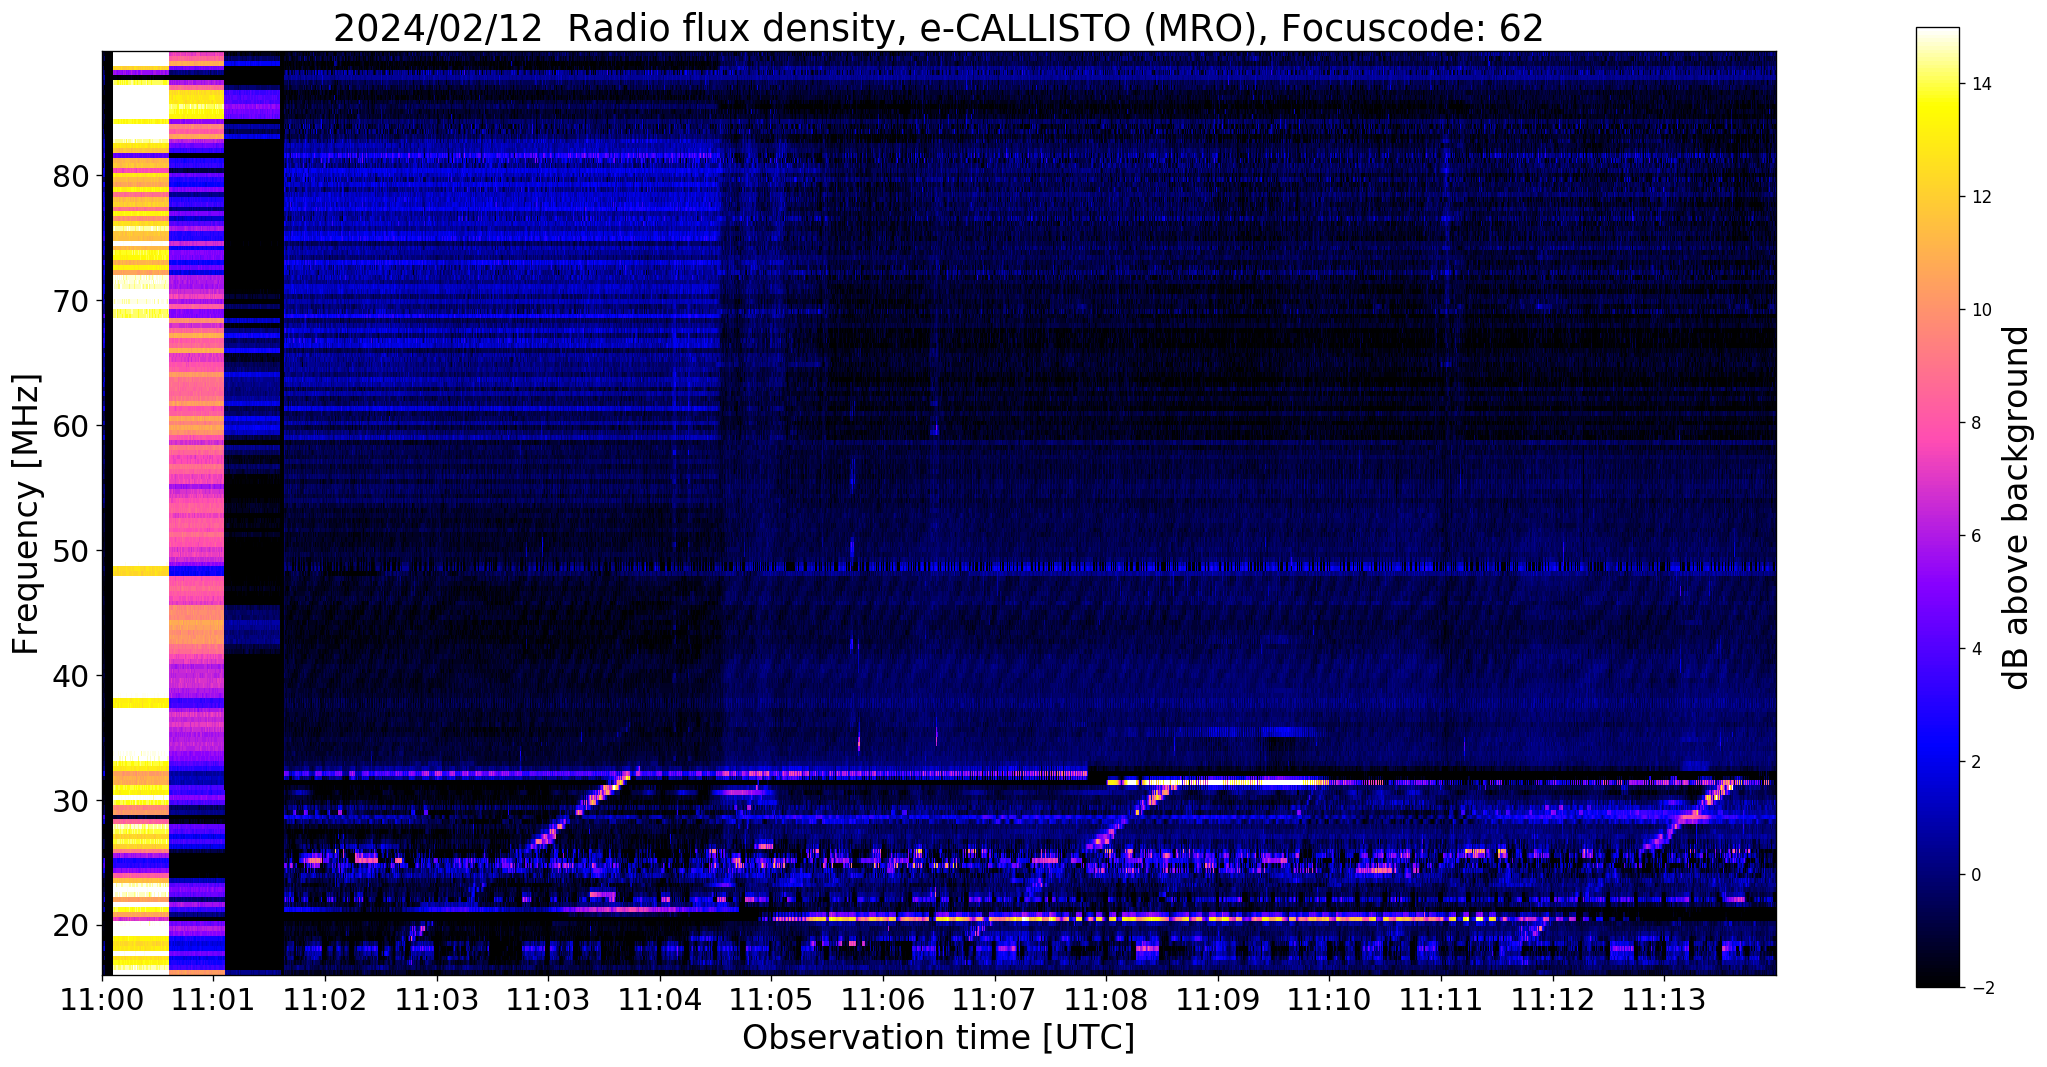Click the diagonal drifting burst near 11:13
Screen dimensions: 2047x1067
(1688, 816)
